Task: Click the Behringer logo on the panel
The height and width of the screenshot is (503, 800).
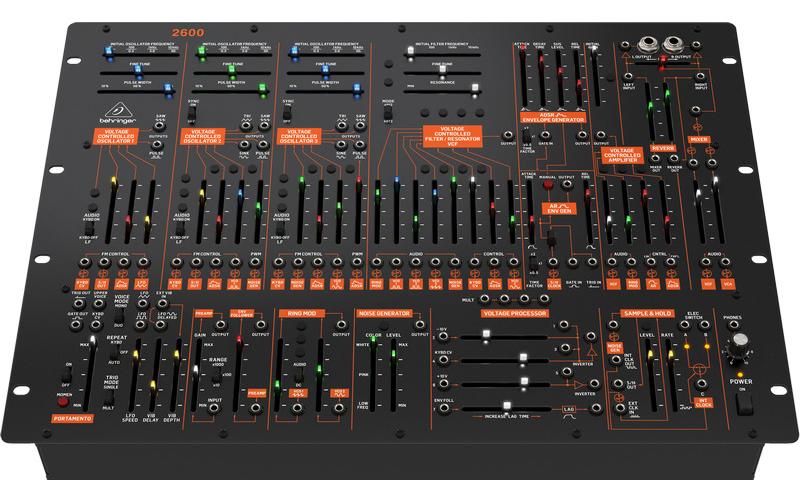Action: click(118, 114)
